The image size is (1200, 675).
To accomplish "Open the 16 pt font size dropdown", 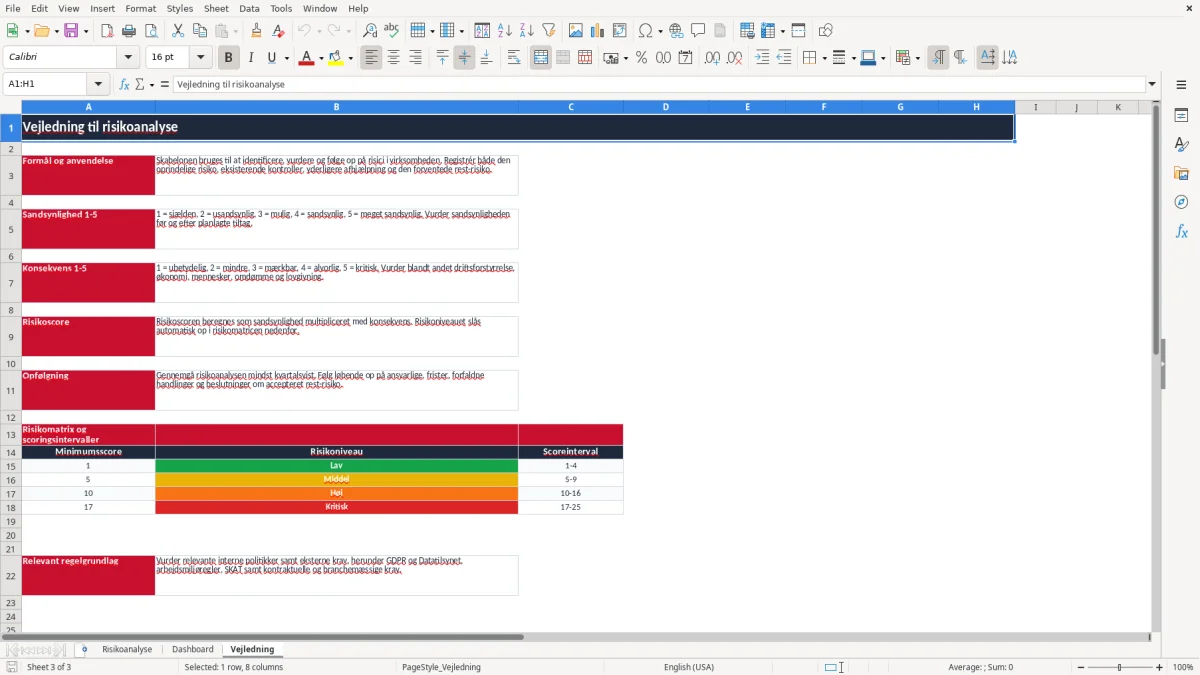I will coord(201,58).
